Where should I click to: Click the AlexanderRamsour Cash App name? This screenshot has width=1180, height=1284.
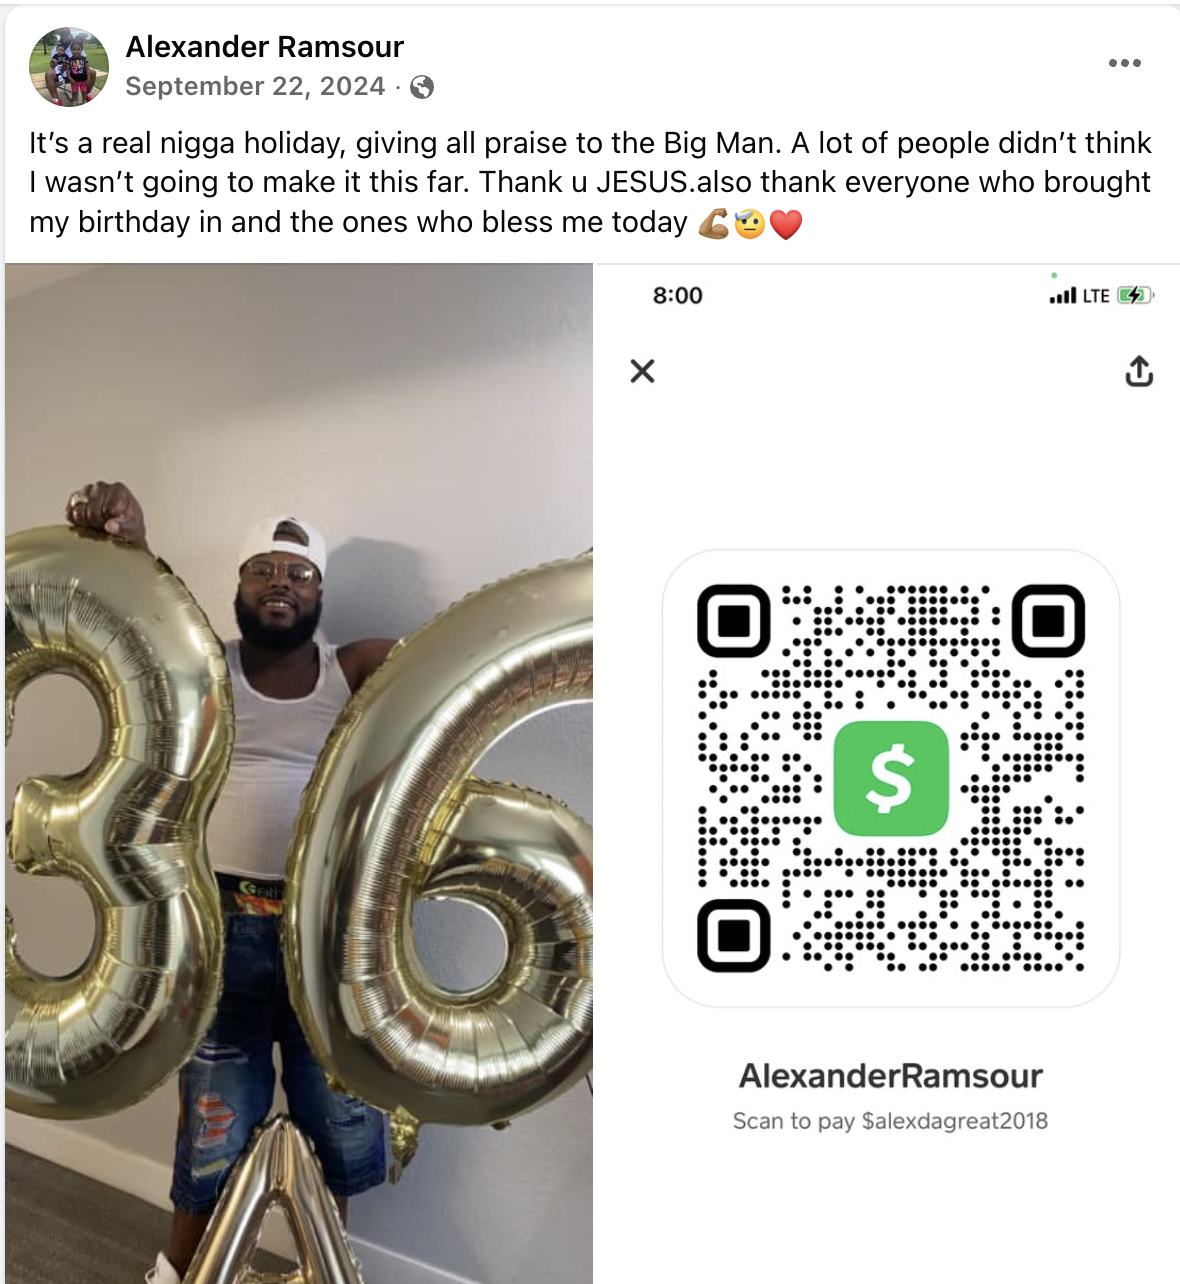pos(891,1076)
